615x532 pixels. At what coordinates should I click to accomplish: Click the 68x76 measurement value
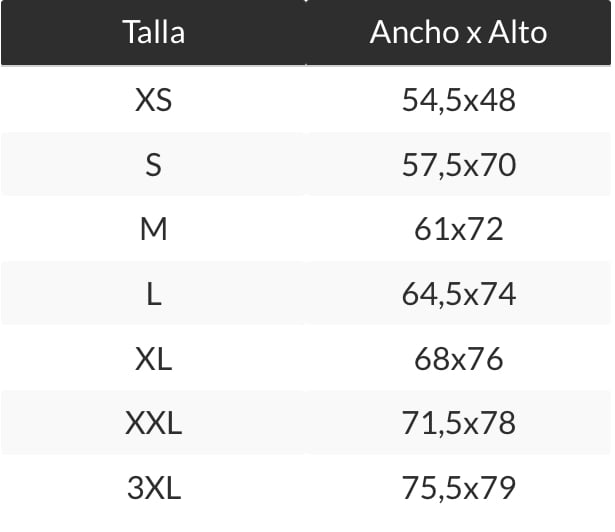tap(458, 358)
